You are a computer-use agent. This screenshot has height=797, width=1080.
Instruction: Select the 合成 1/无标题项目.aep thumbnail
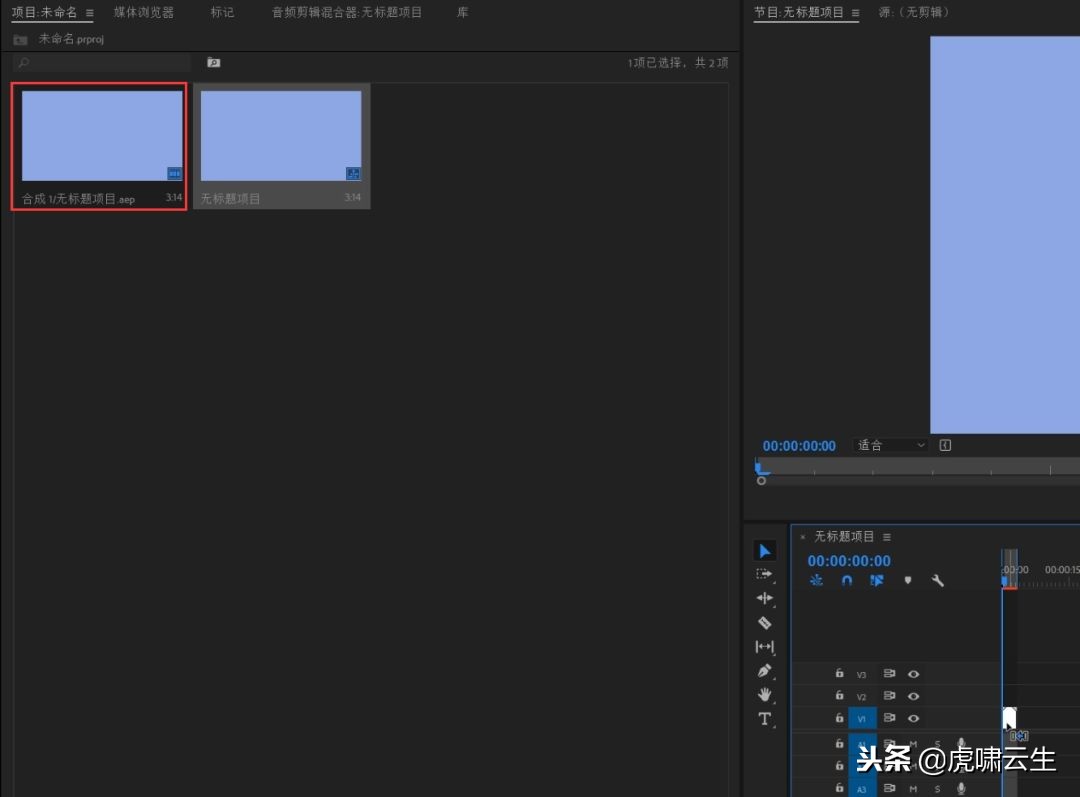pyautogui.click(x=99, y=135)
